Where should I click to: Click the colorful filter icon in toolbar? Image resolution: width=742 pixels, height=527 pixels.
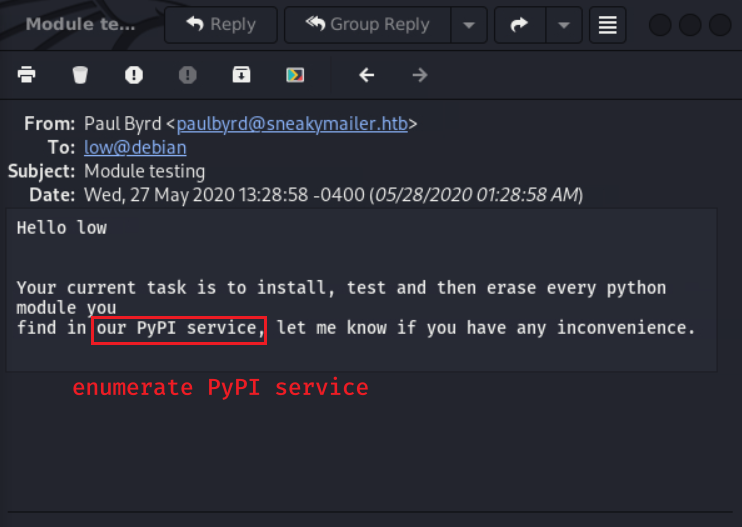click(x=295, y=75)
